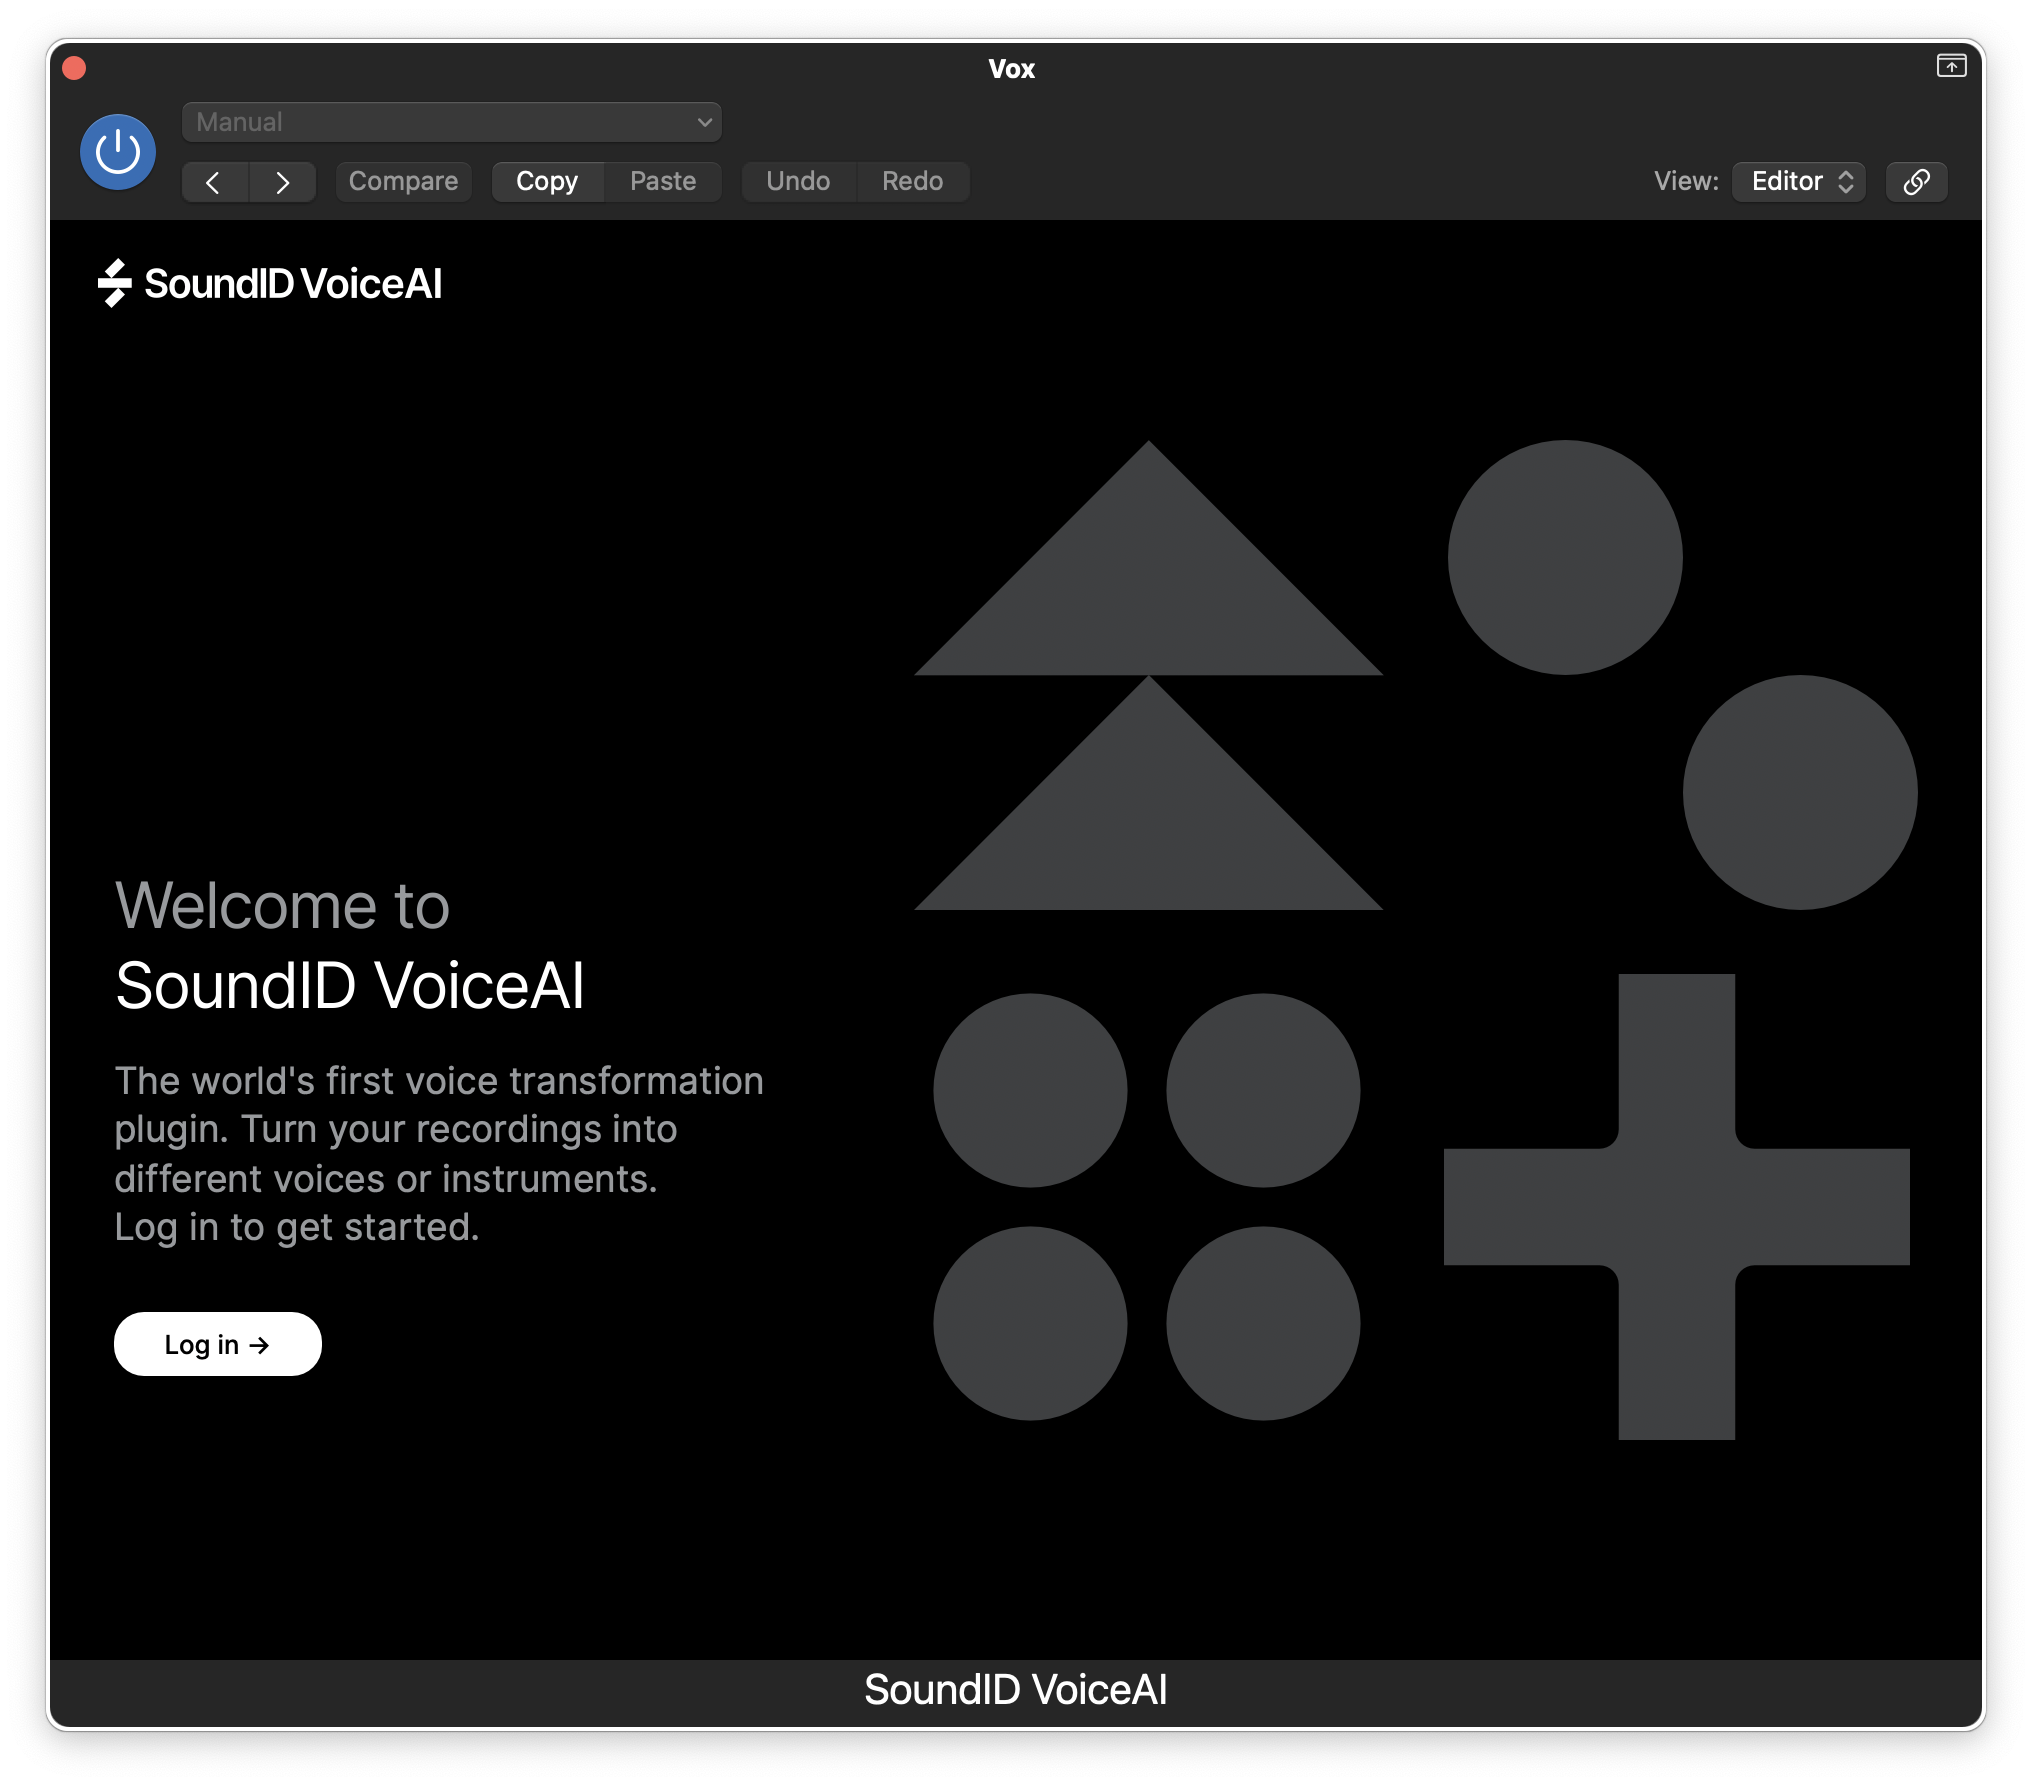Click the Compare button

pos(403,181)
